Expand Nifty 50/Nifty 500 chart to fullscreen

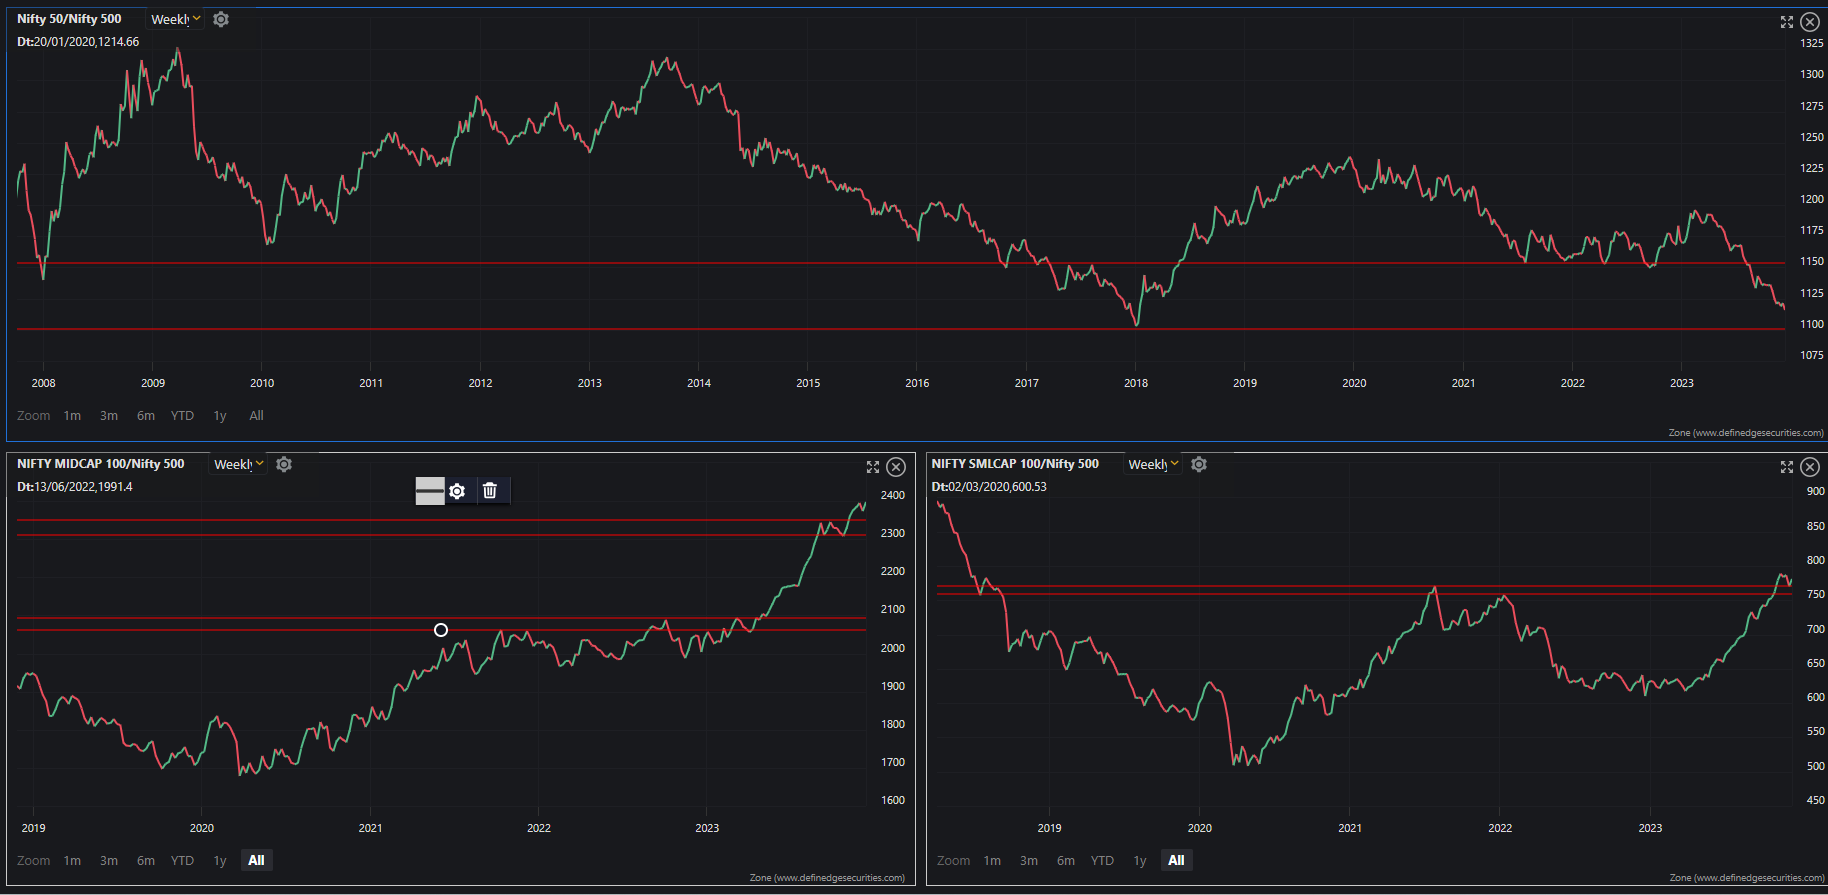point(1787,22)
